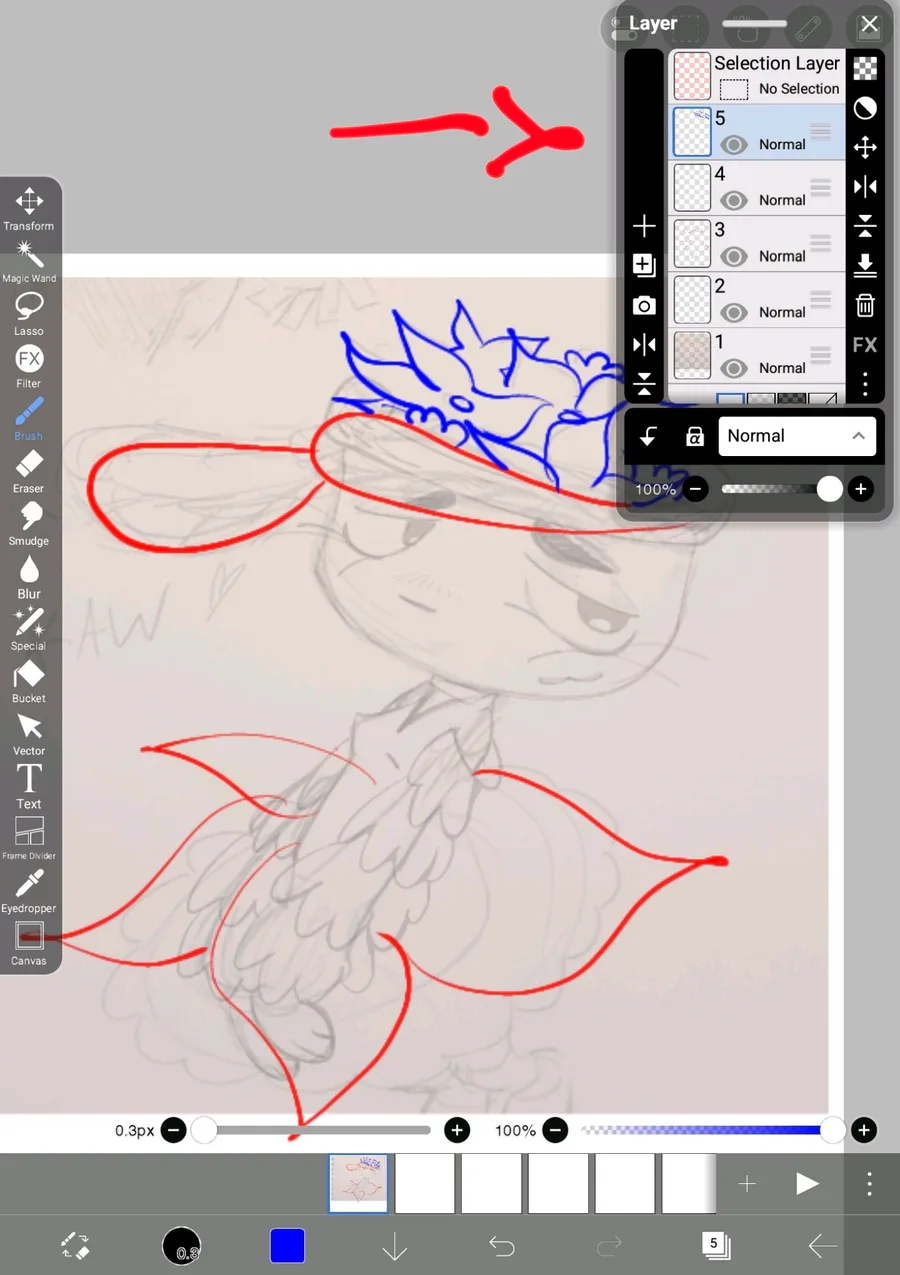
Task: Grab the reorder handle of layer 5
Action: 820,131
